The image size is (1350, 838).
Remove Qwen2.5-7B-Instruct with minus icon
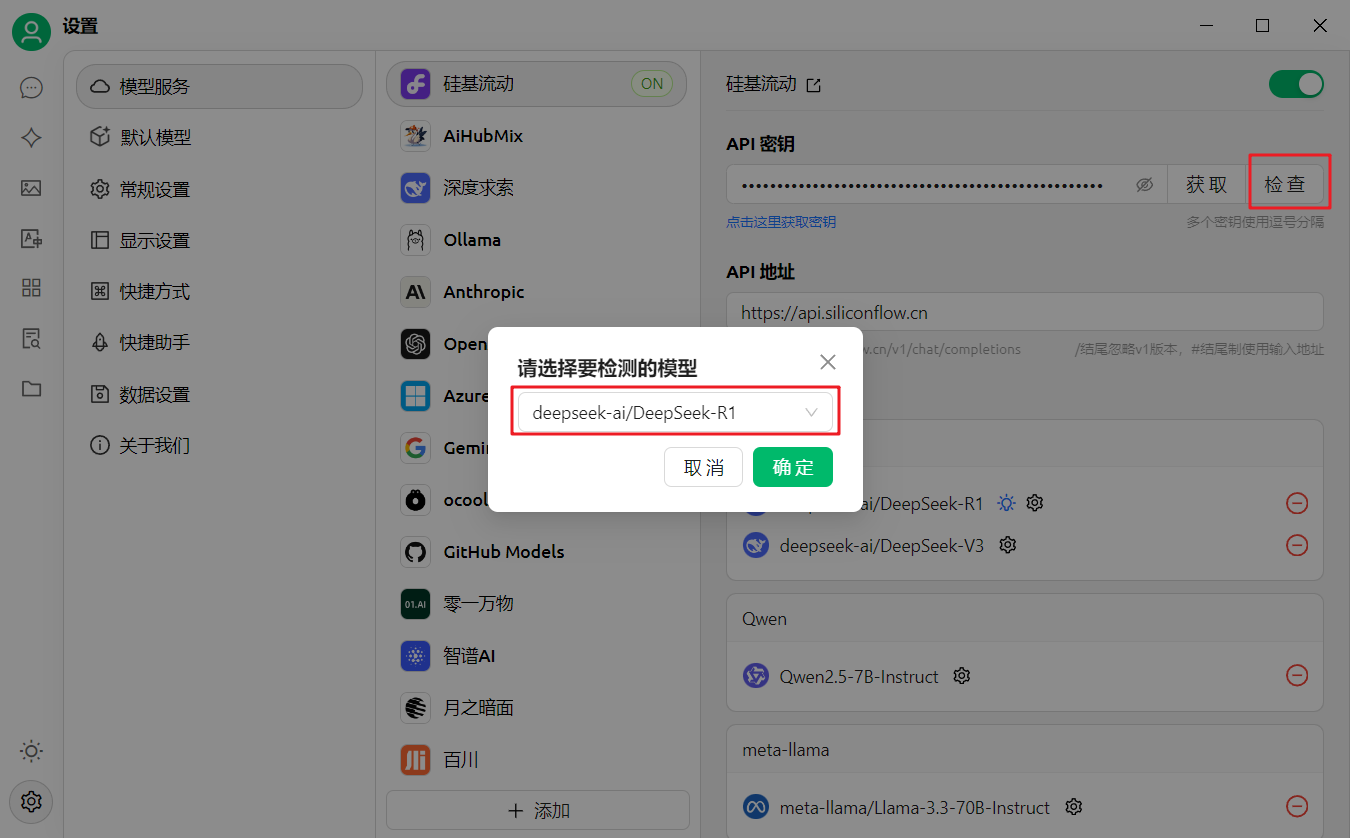1297,676
